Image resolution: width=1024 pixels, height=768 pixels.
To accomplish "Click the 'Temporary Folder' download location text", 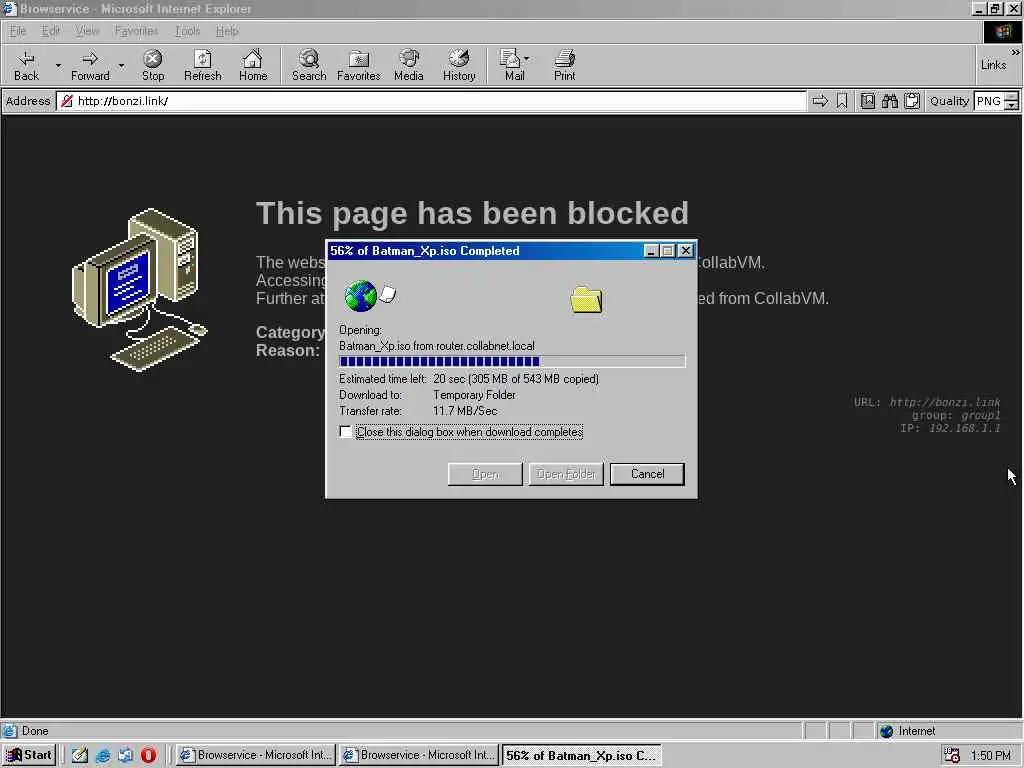I will (474, 395).
